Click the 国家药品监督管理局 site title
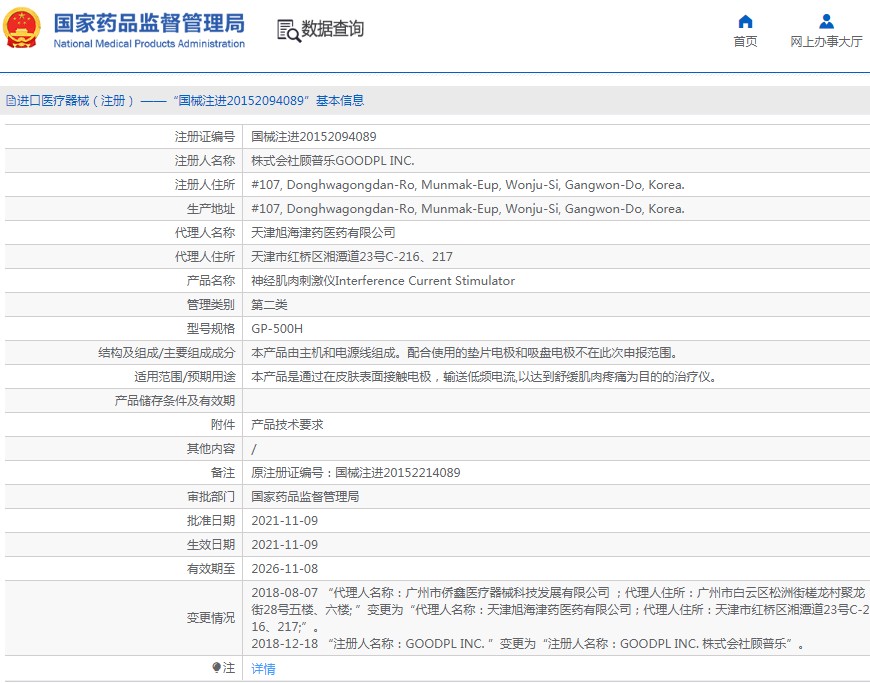Screen dimensions: 870x683 click(148, 22)
